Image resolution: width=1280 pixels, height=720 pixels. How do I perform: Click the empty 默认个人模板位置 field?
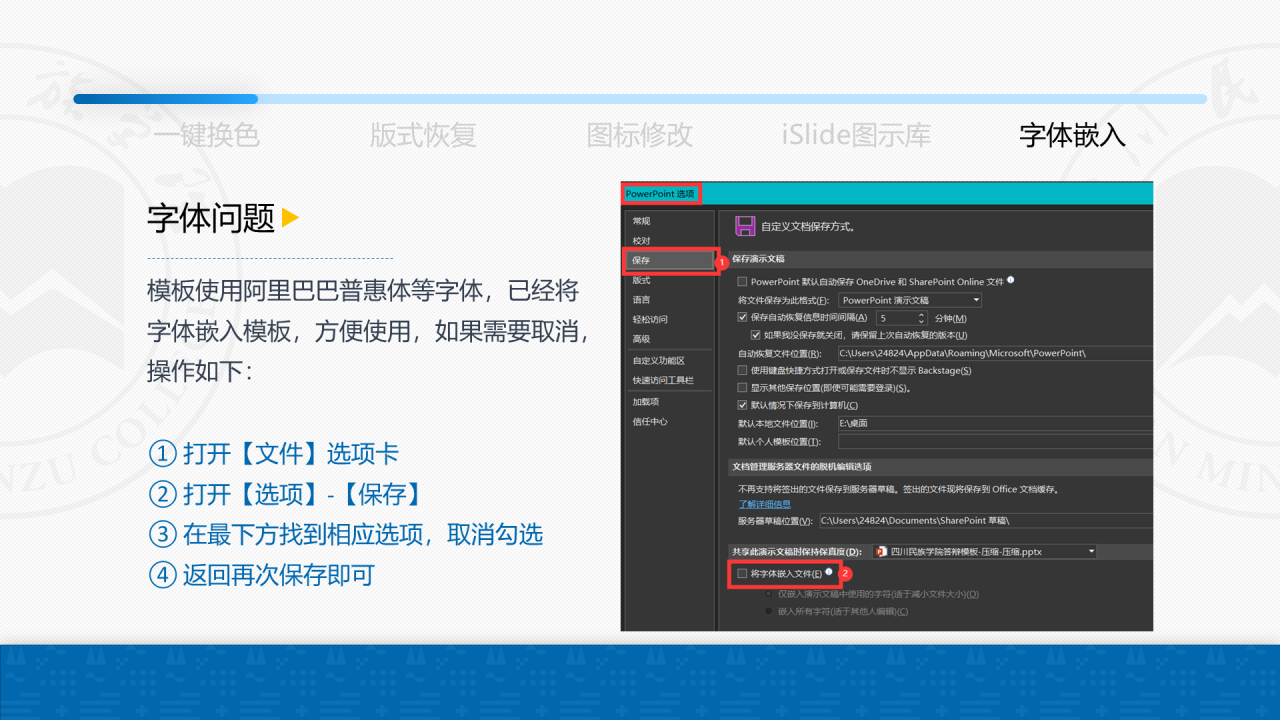(994, 441)
